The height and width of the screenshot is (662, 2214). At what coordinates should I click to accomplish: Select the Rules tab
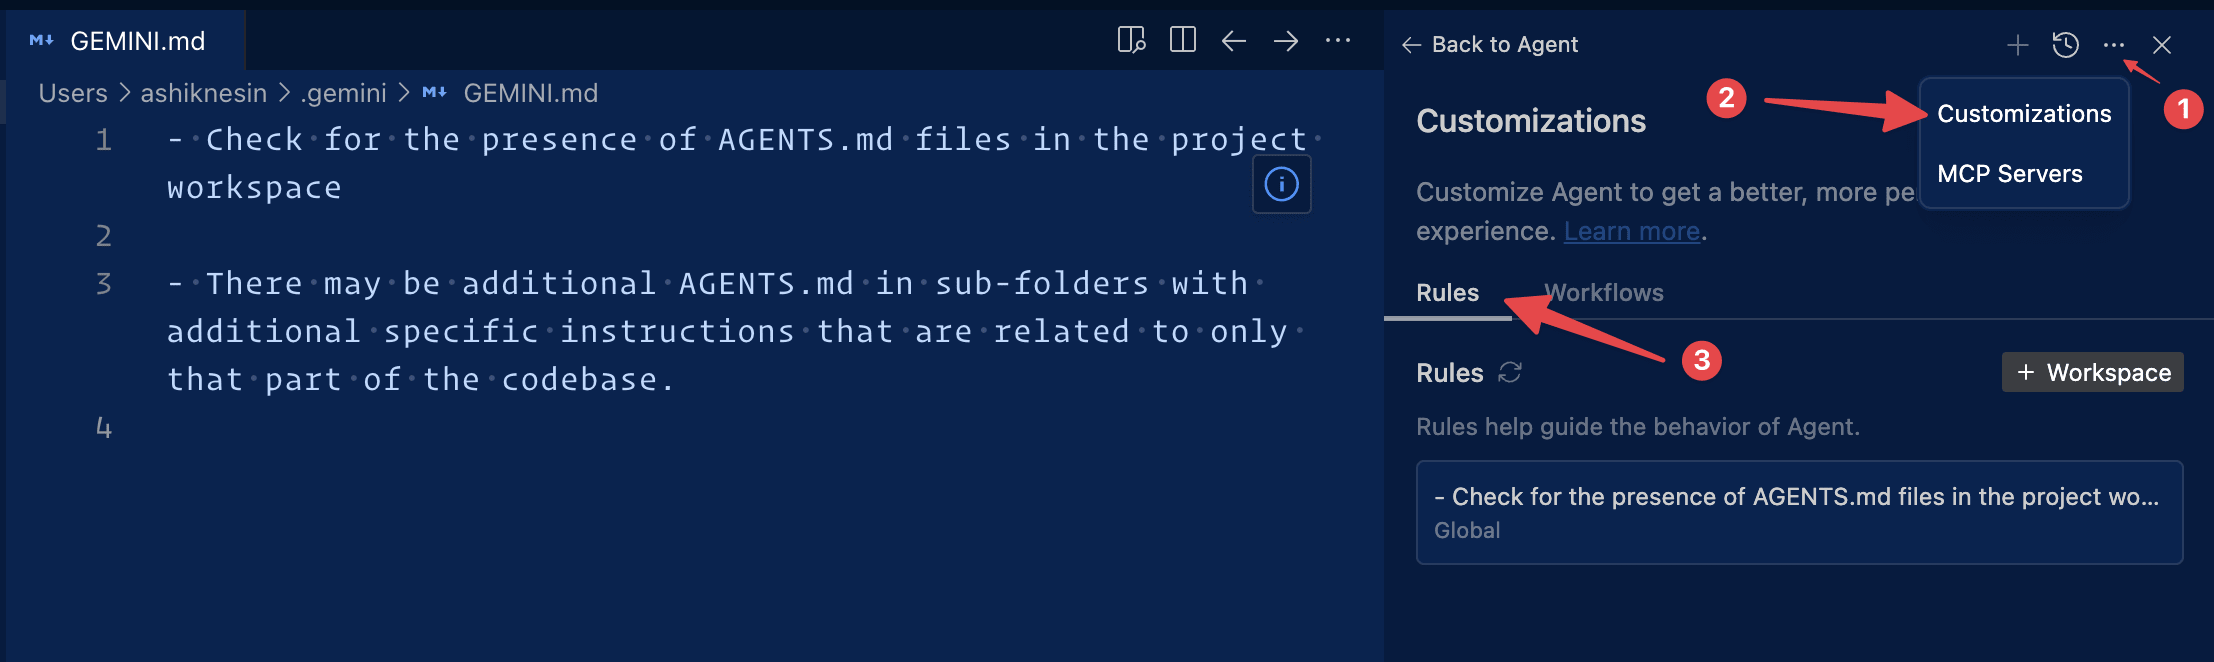[x=1447, y=293]
